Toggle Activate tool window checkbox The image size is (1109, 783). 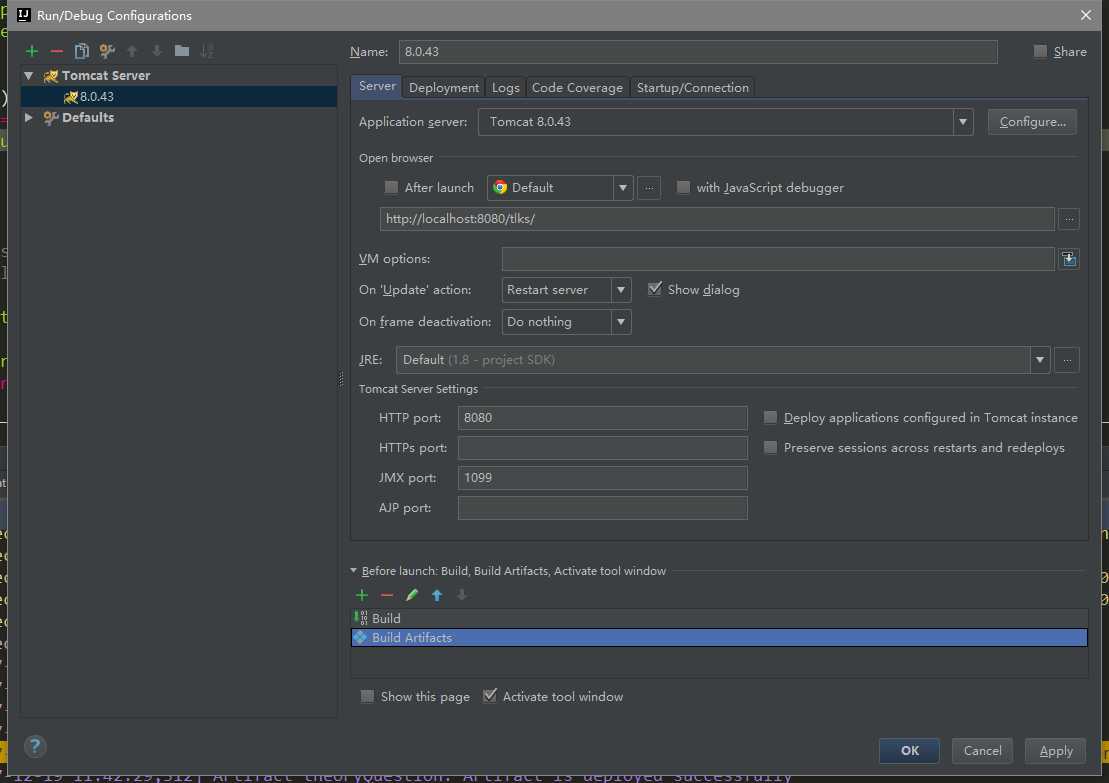tap(489, 696)
